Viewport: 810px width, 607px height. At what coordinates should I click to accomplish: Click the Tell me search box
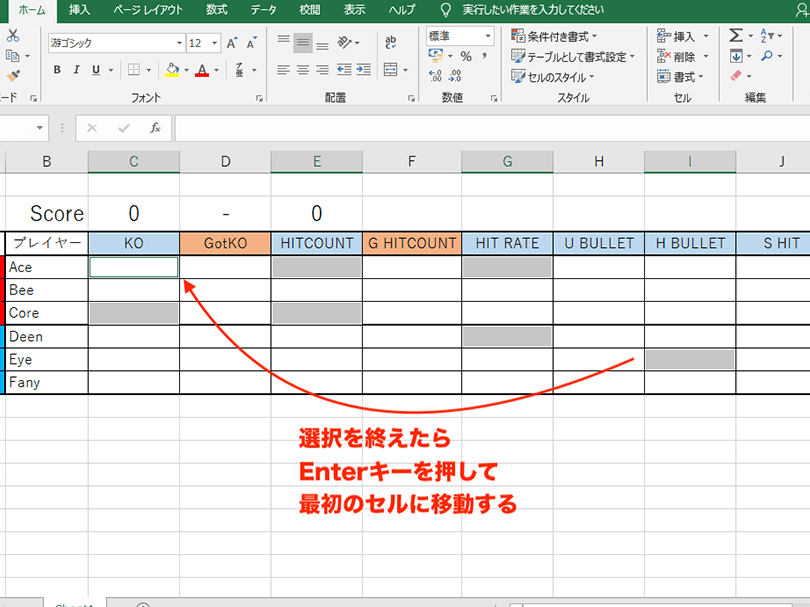533,10
